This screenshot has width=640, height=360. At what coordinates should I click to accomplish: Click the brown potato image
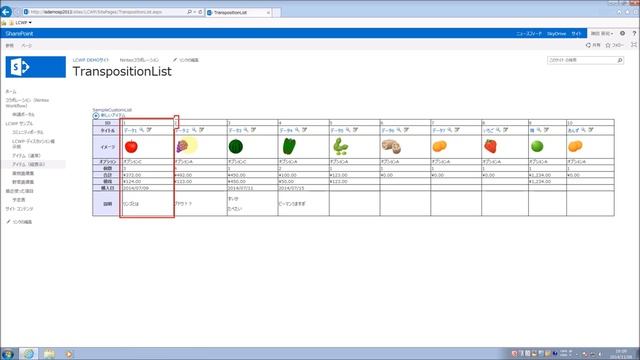(391, 146)
